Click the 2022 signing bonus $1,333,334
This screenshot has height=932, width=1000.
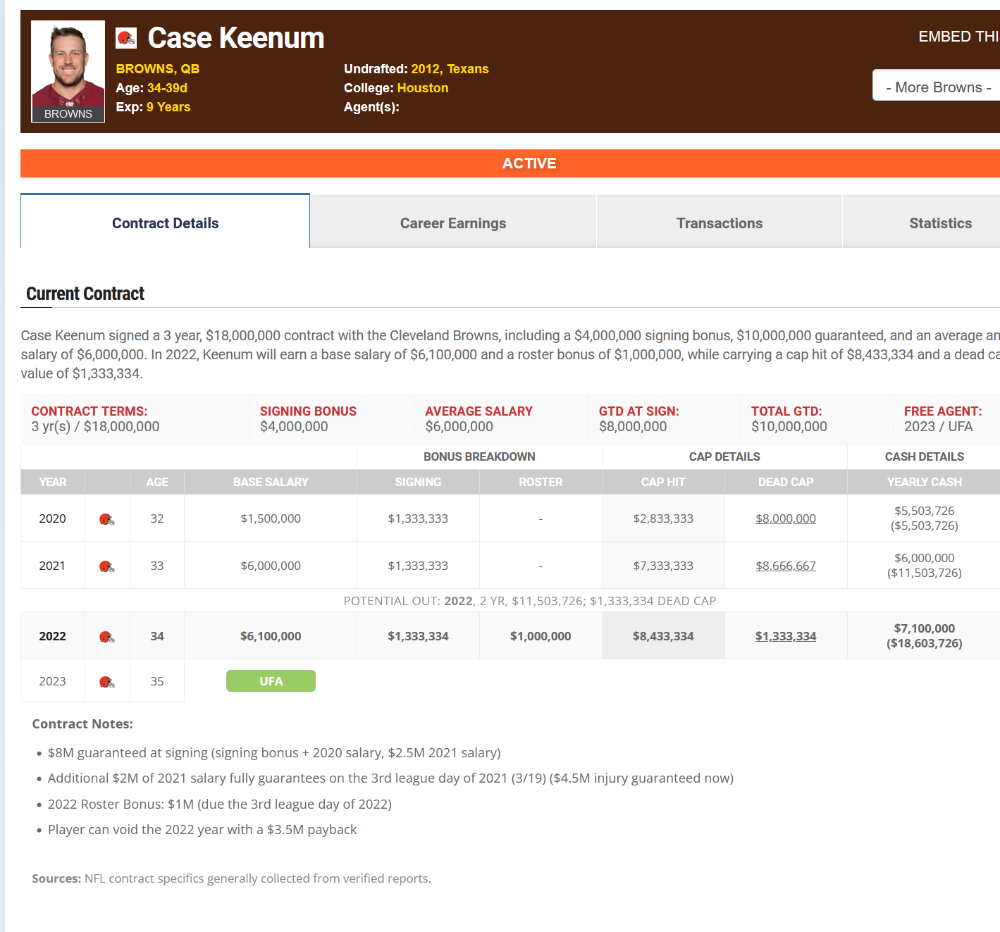[418, 636]
